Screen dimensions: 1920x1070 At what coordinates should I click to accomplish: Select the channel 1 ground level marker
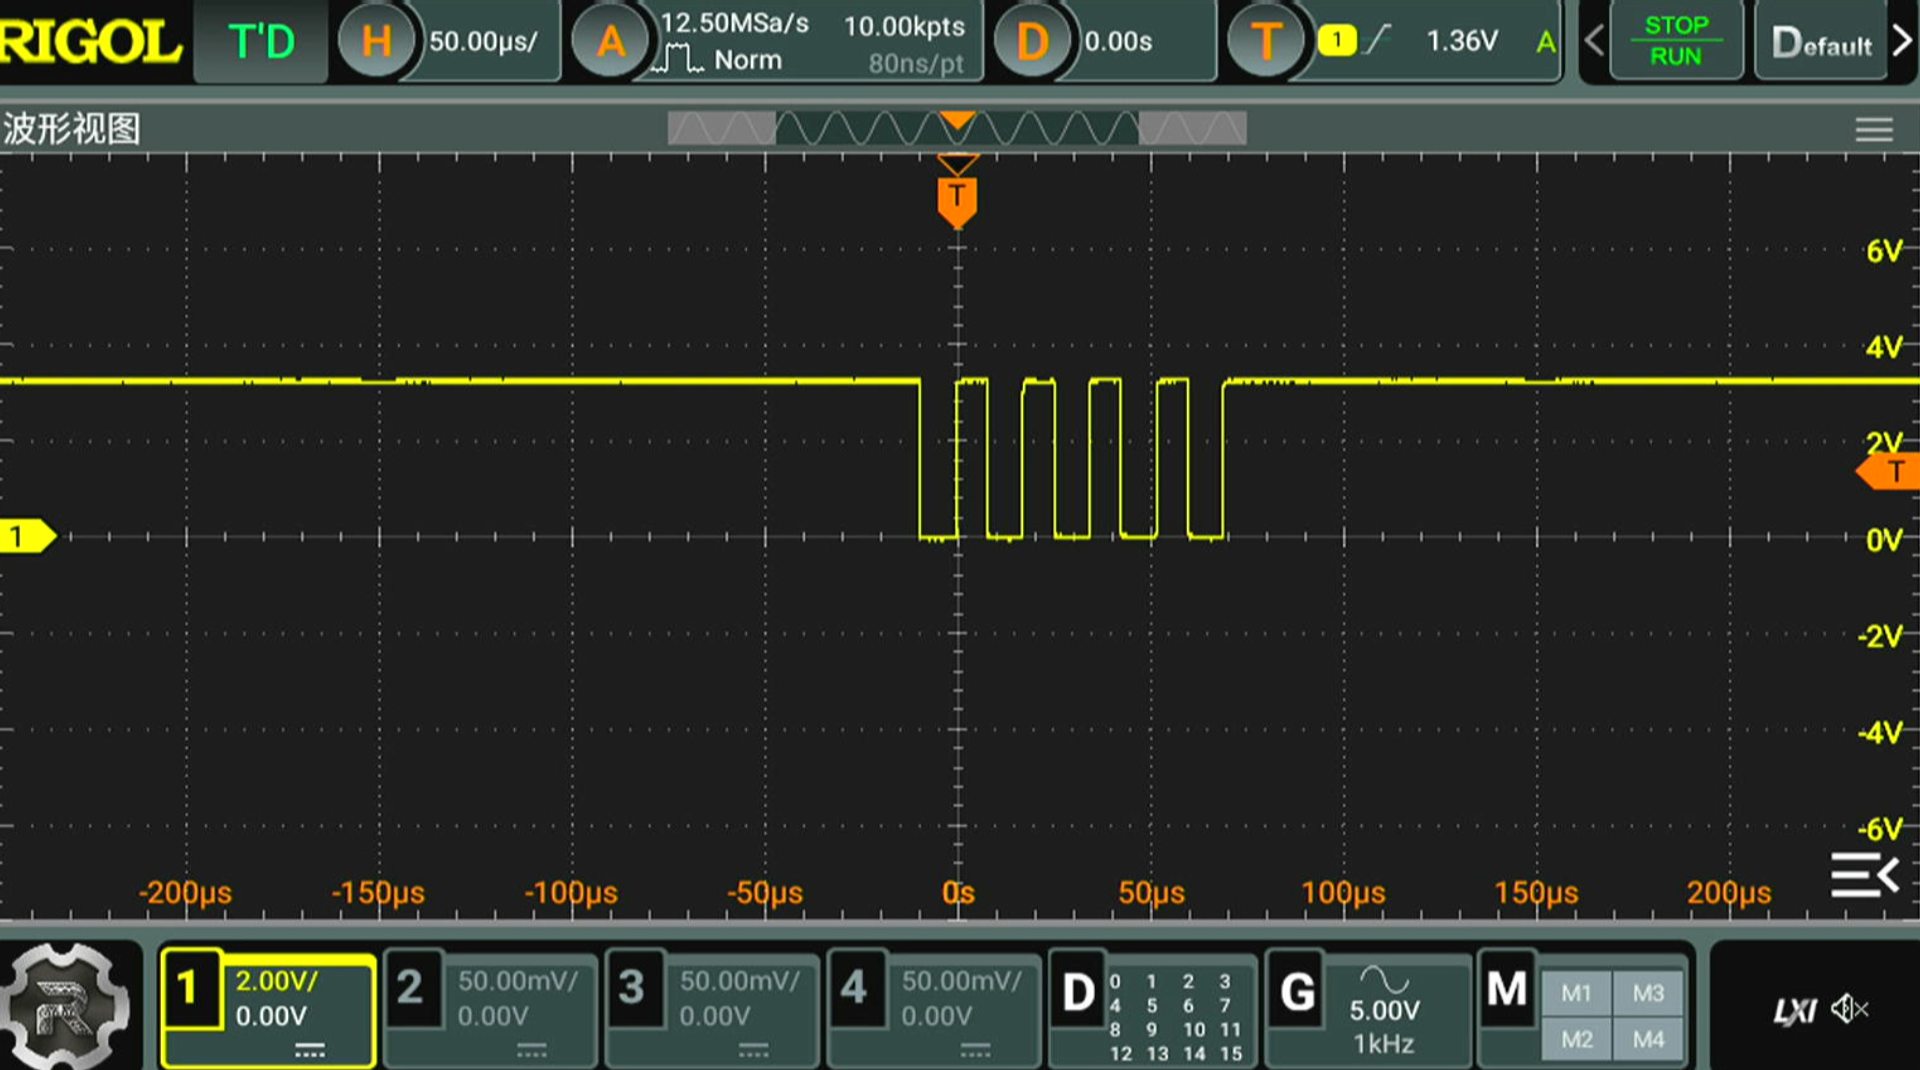point(28,537)
